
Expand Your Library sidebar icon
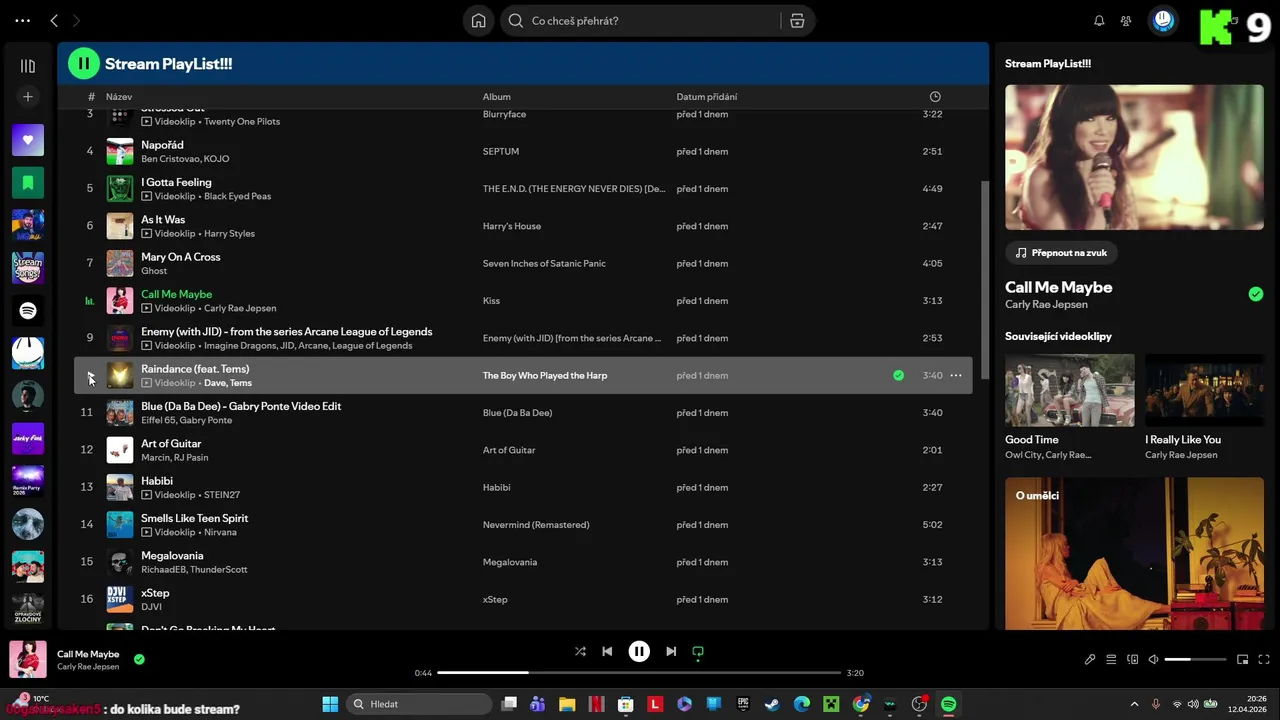(x=28, y=66)
